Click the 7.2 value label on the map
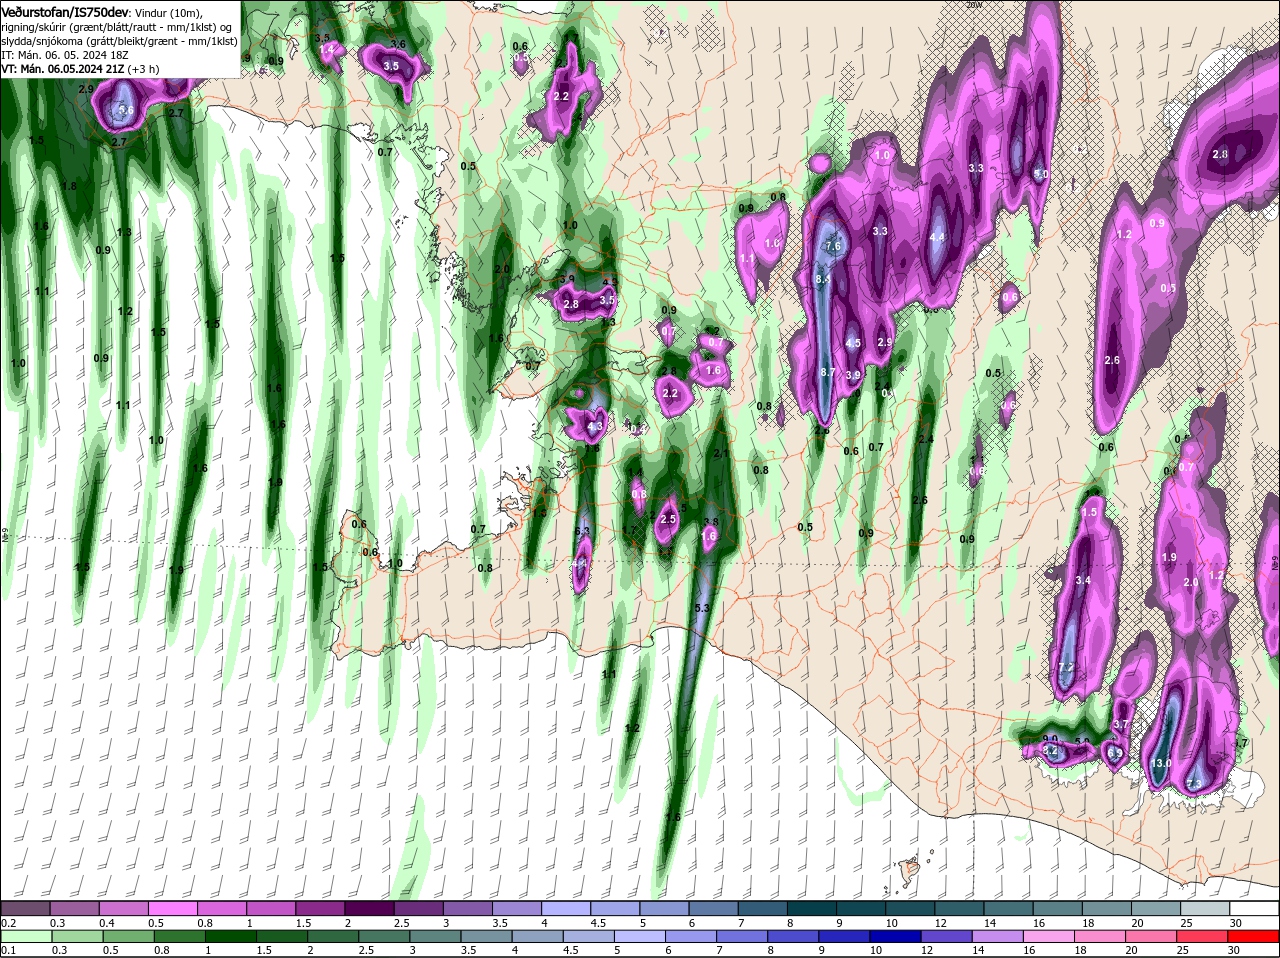The width and height of the screenshot is (1280, 958). click(1066, 667)
